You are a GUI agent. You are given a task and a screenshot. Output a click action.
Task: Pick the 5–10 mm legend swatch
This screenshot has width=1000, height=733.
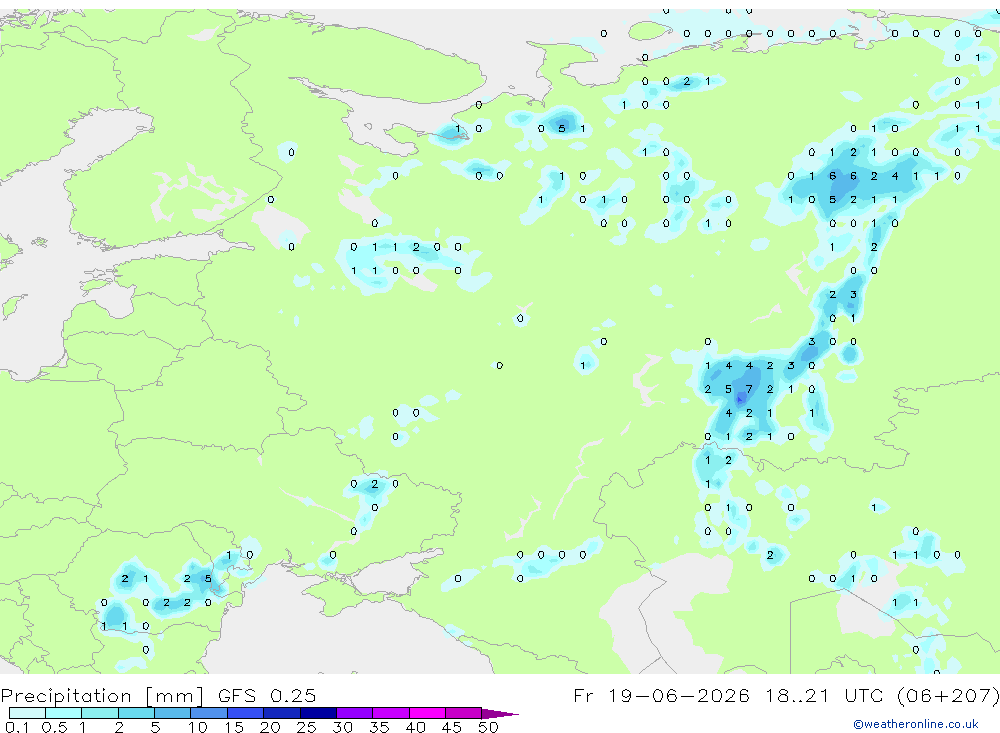pyautogui.click(x=173, y=713)
